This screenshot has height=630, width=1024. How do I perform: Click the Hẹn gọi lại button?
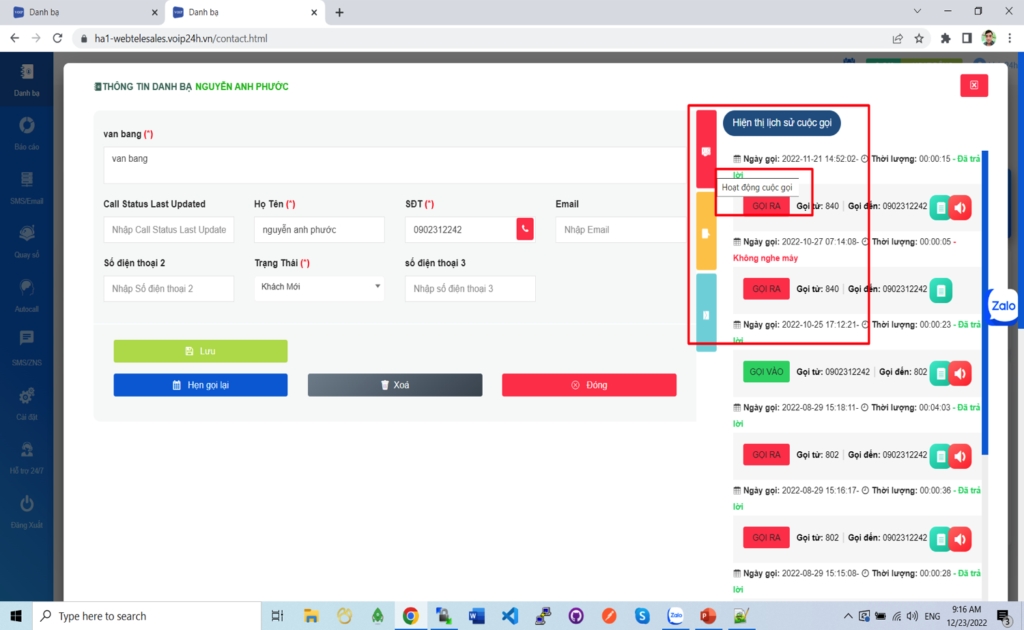point(200,385)
